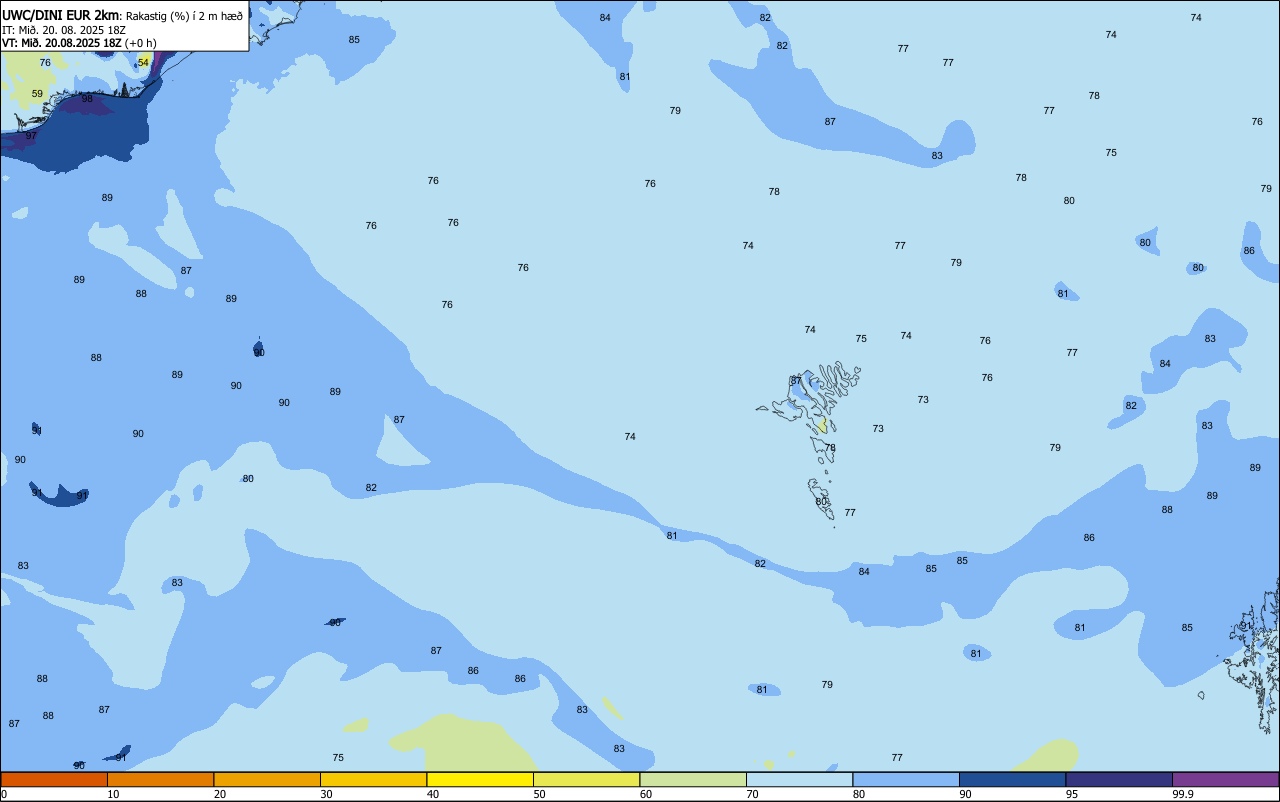The height and width of the screenshot is (802, 1280).
Task: Pick the navy 95–99.9 legend band
Action: (1119, 779)
